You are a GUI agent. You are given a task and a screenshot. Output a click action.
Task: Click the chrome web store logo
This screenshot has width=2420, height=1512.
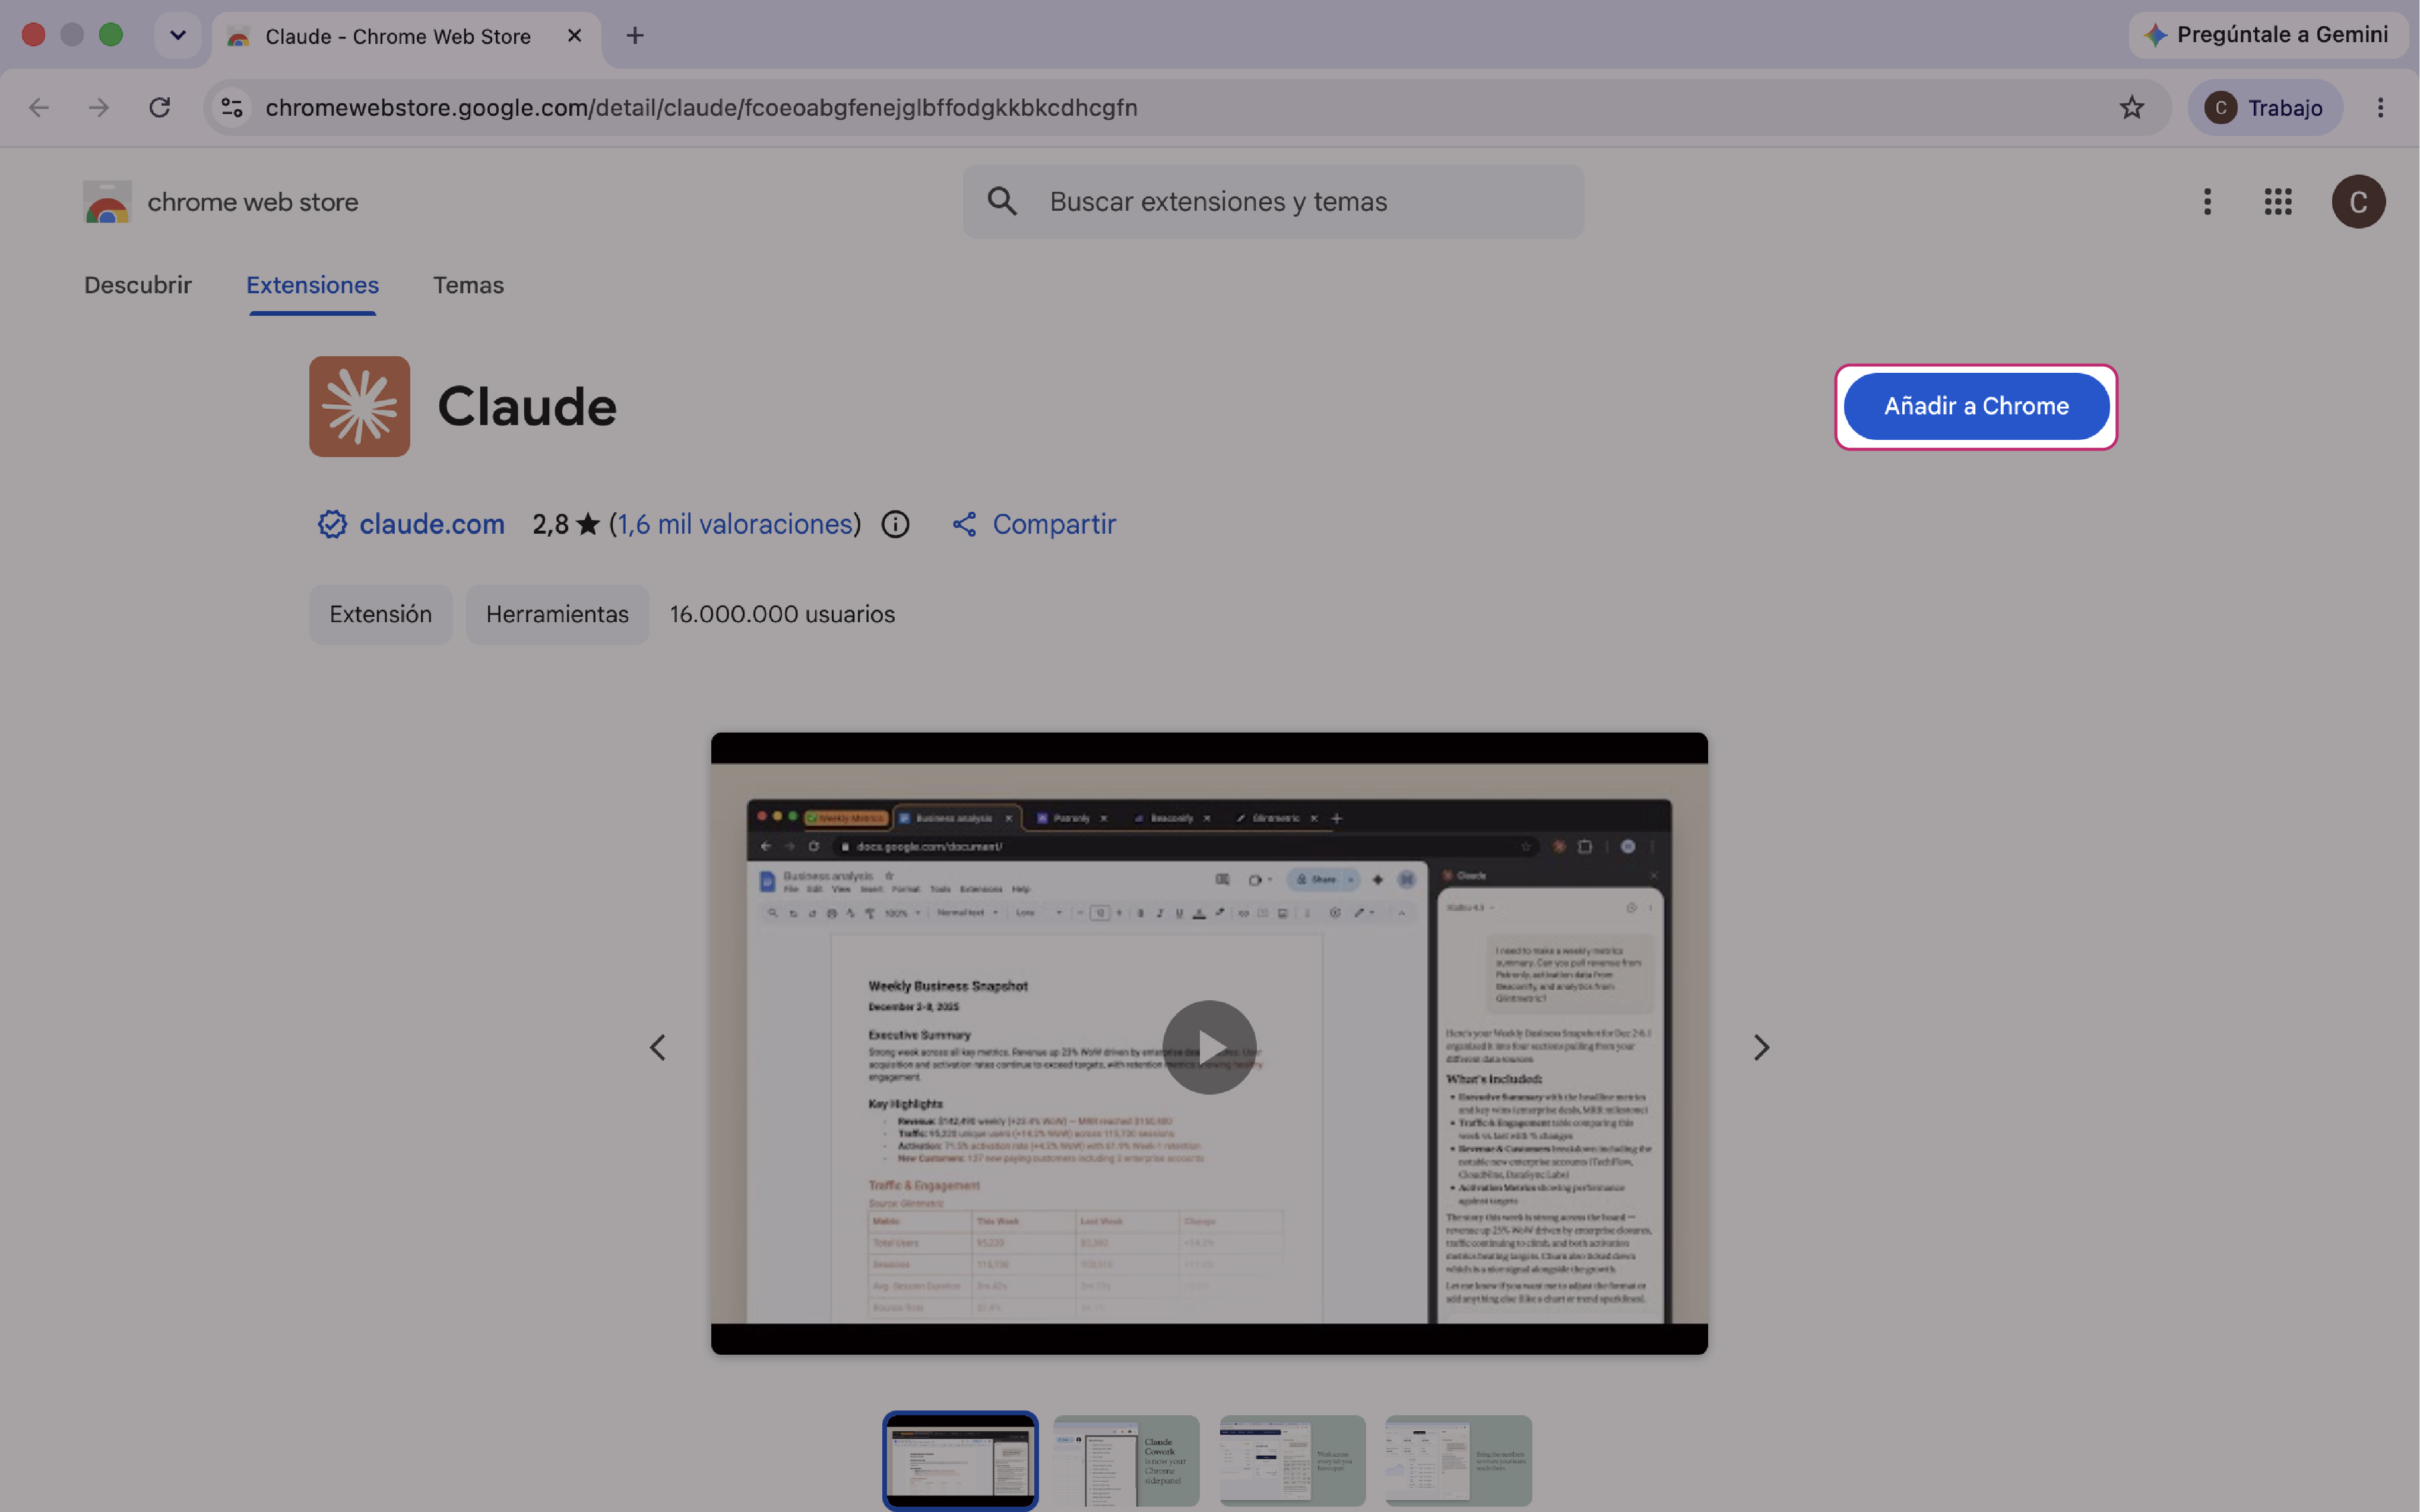pyautogui.click(x=107, y=202)
